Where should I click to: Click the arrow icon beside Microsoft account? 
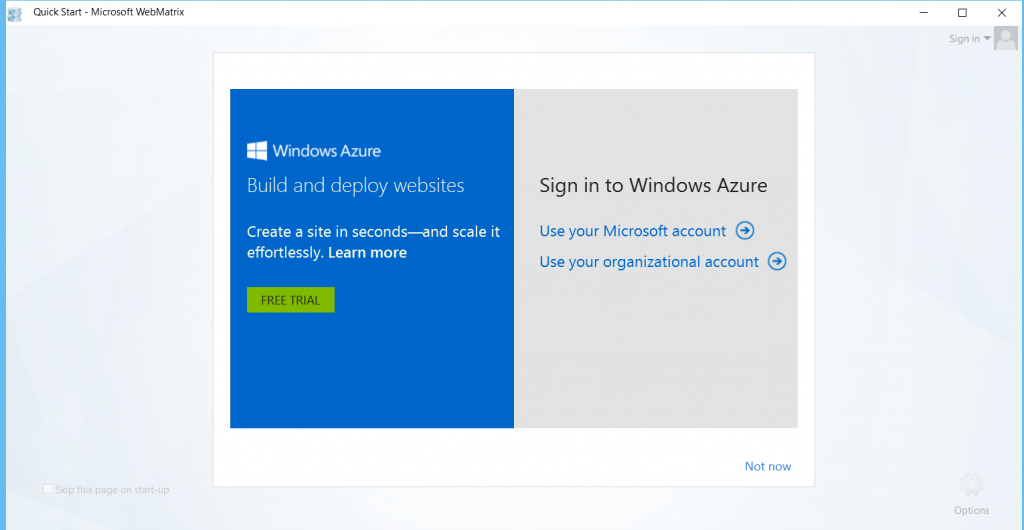tap(745, 230)
